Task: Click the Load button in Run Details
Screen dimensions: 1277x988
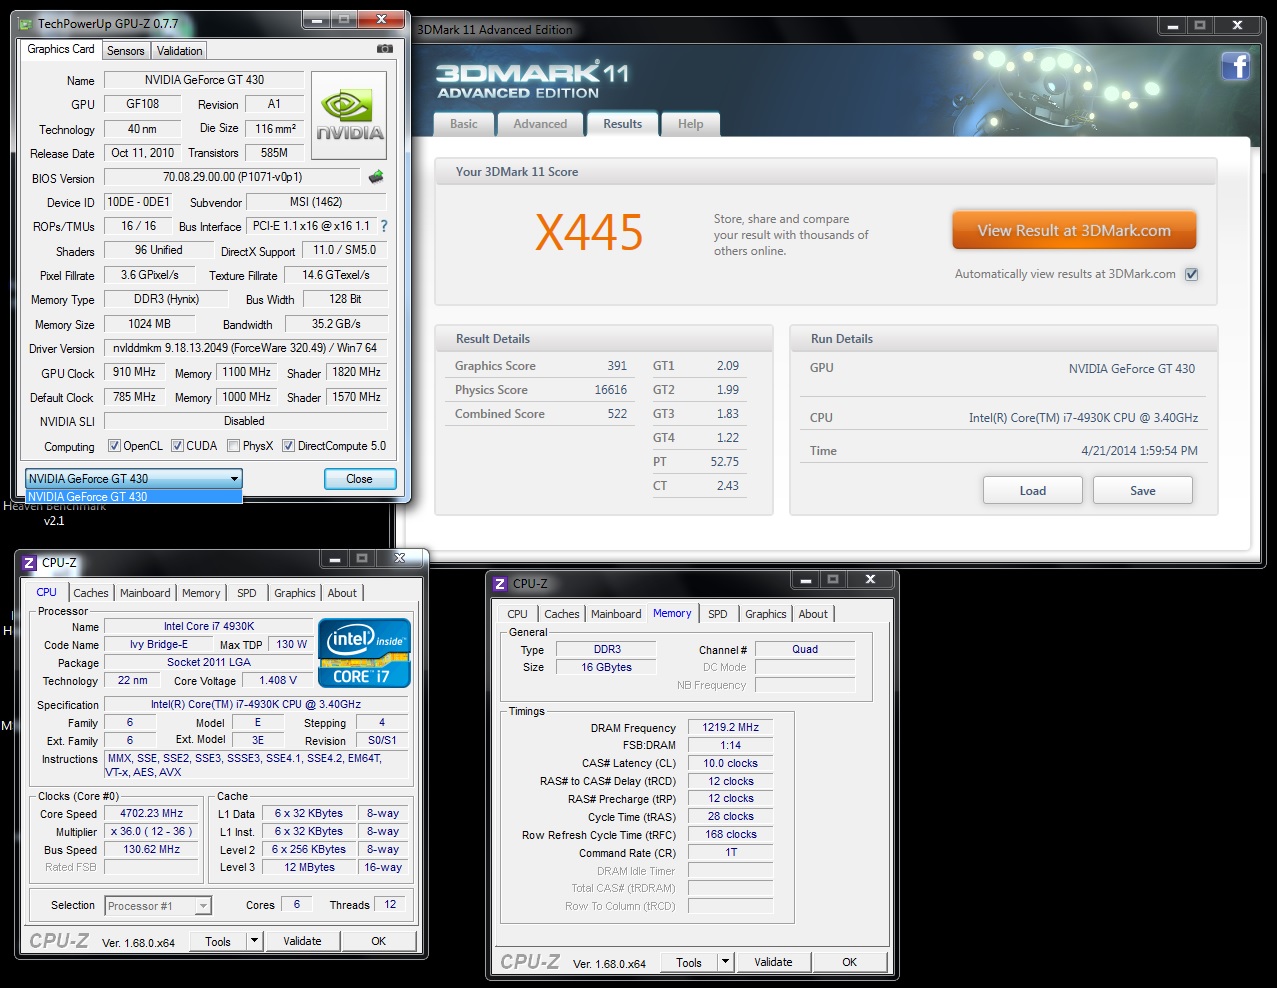Action: (x=1033, y=490)
